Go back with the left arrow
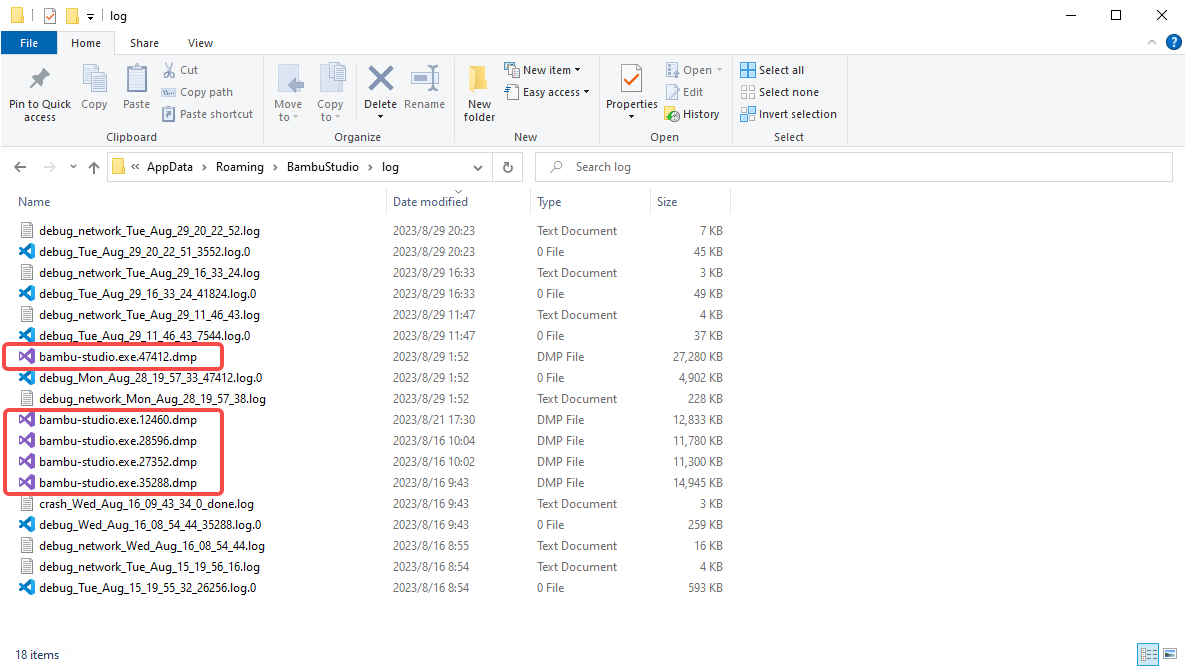The width and height of the screenshot is (1186, 667). (20, 167)
